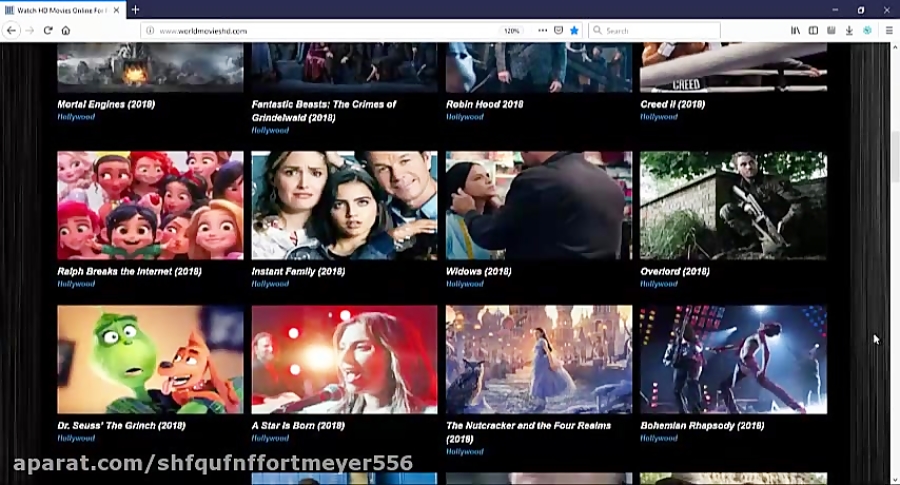
Task: Click The Grinch poster thumbnail
Action: tap(150, 359)
